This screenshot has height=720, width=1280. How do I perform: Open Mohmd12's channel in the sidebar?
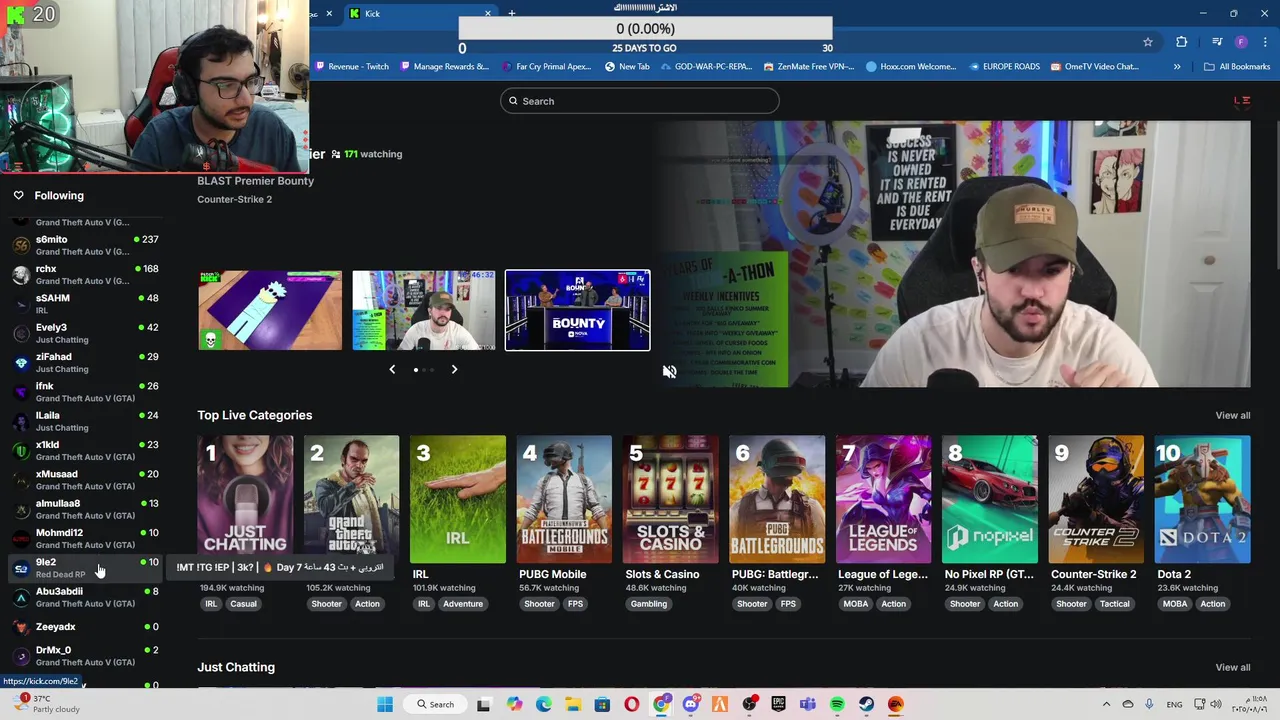(x=85, y=538)
